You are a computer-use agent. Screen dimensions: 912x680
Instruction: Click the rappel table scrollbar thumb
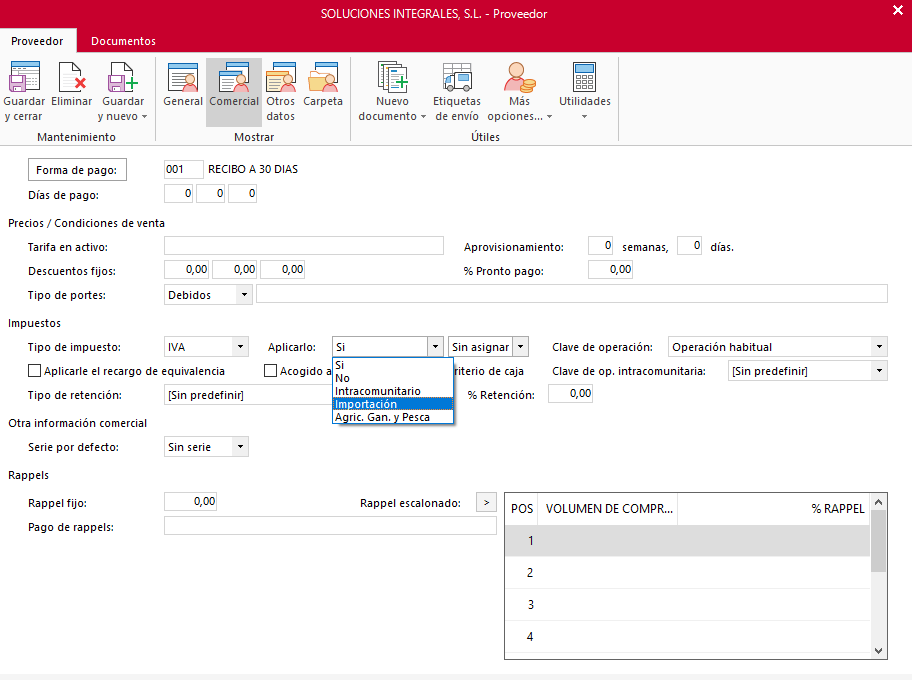[x=878, y=541]
